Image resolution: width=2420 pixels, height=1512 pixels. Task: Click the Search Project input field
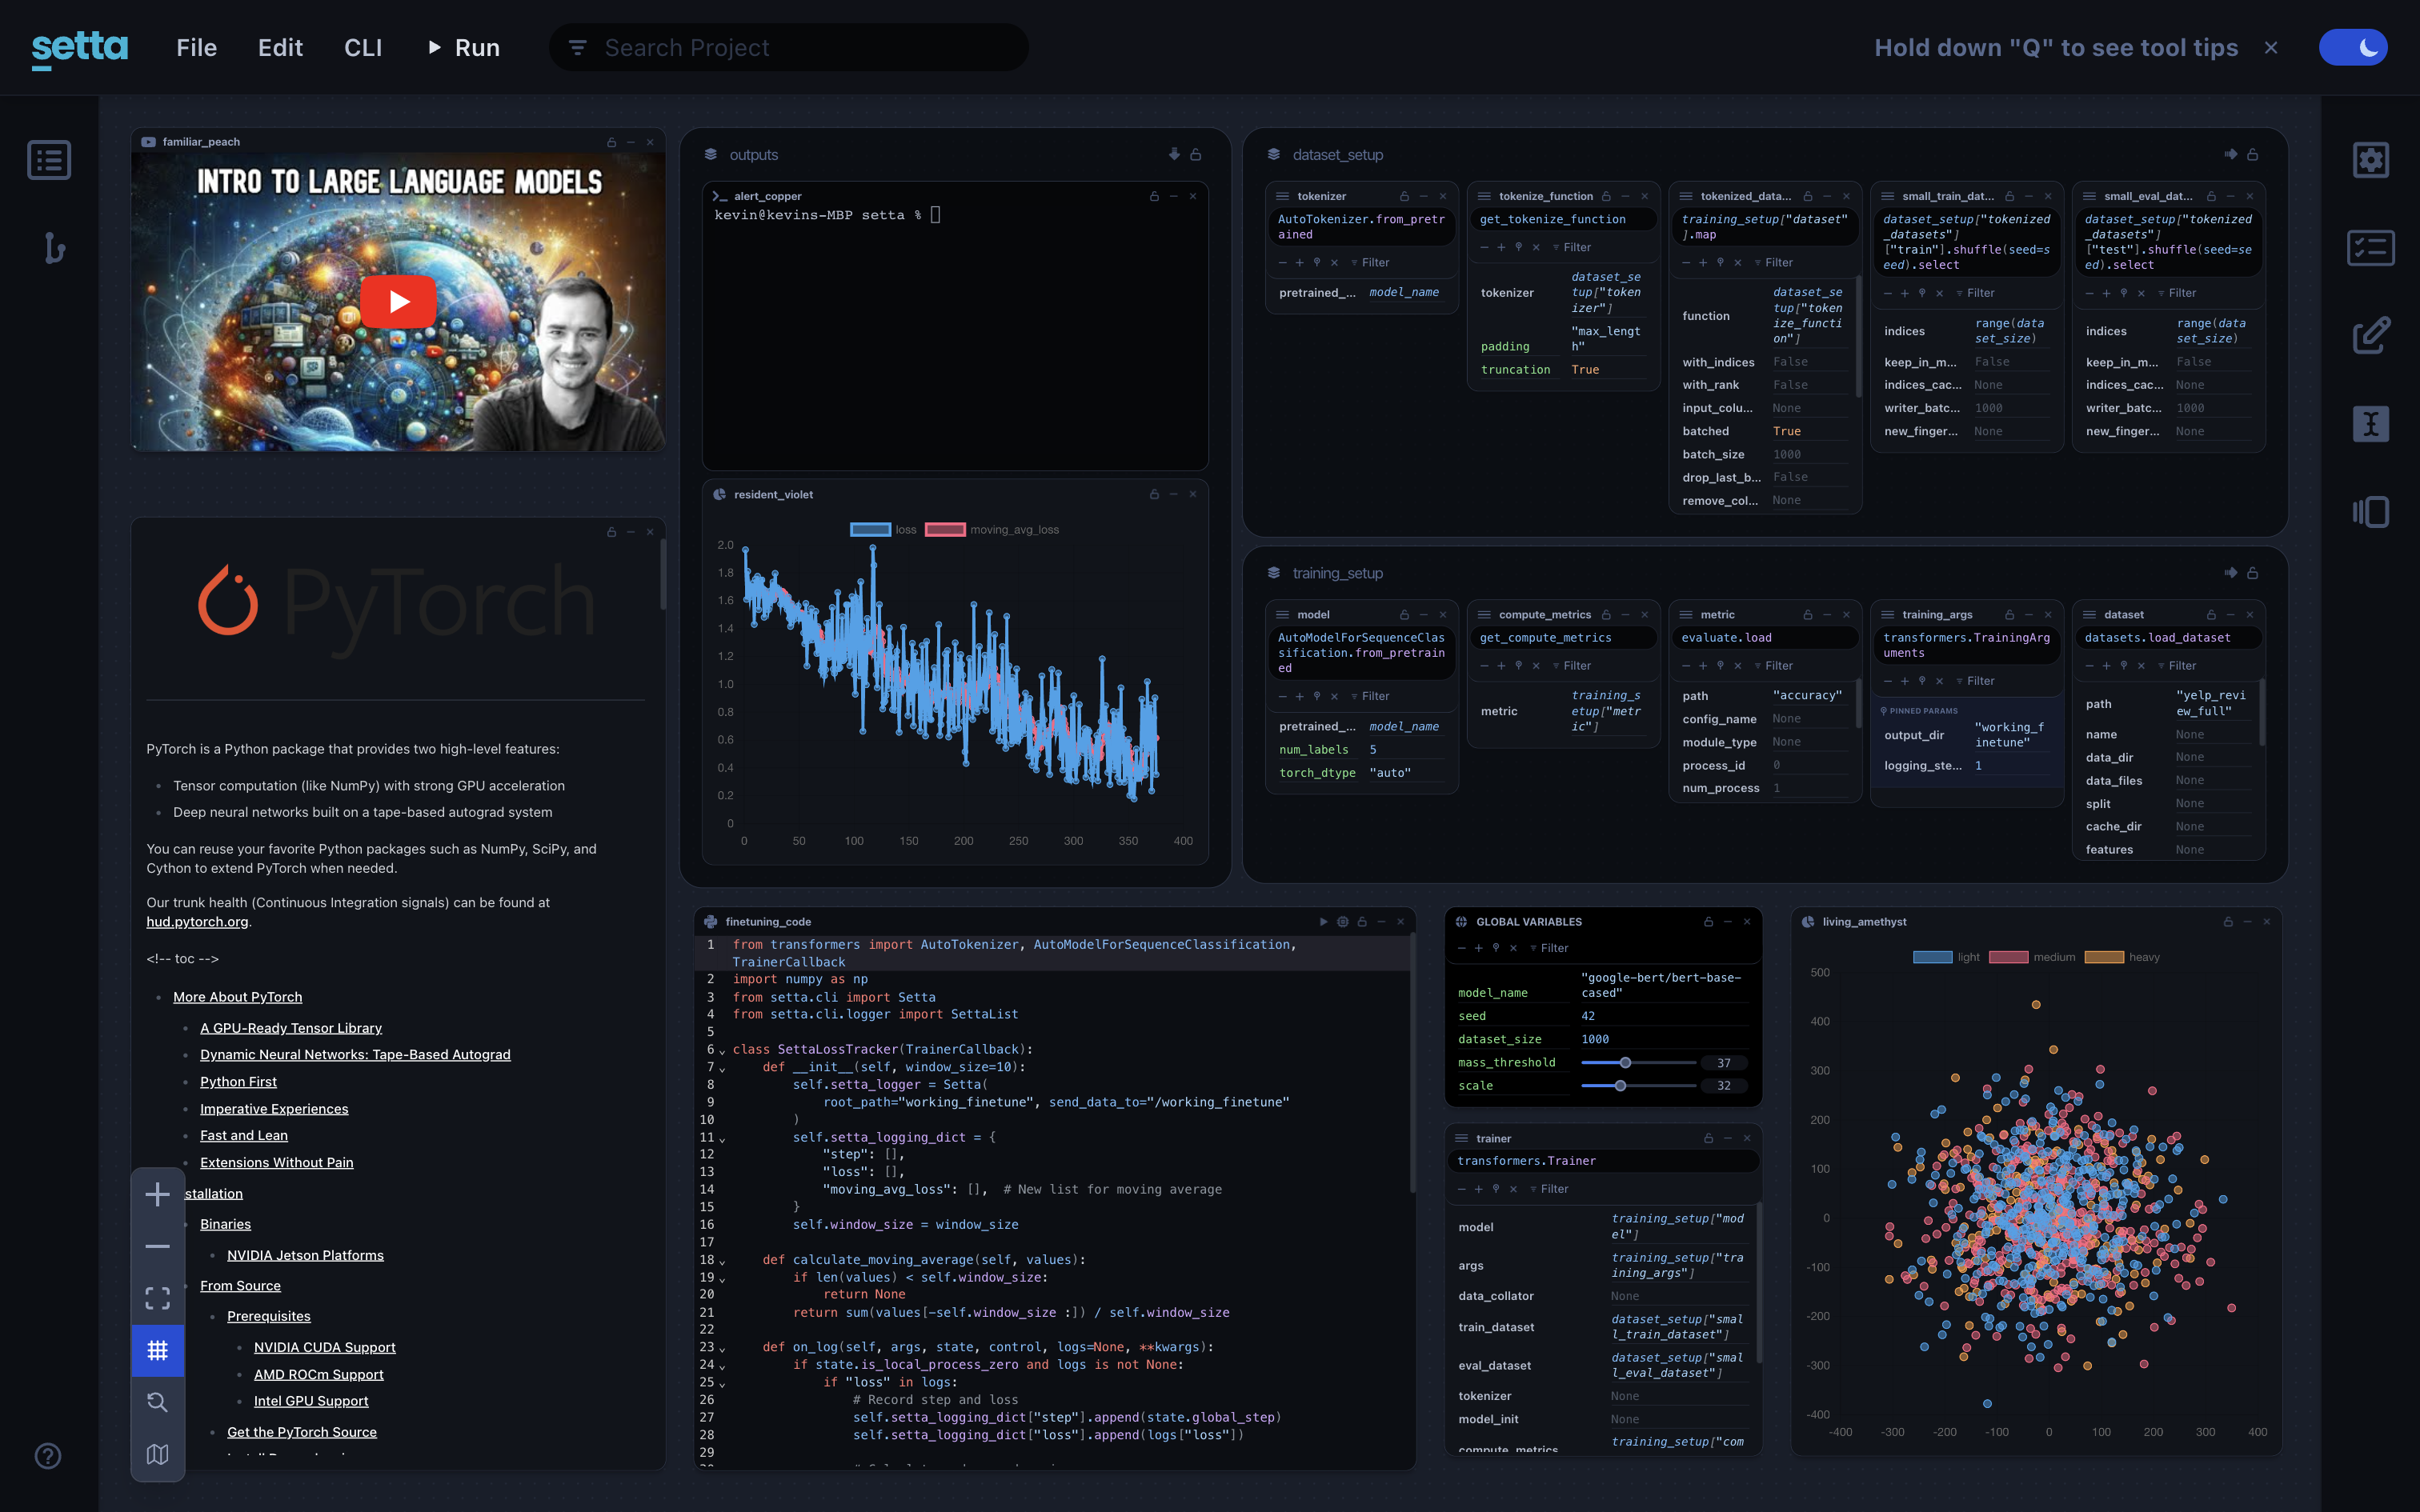pyautogui.click(x=788, y=47)
